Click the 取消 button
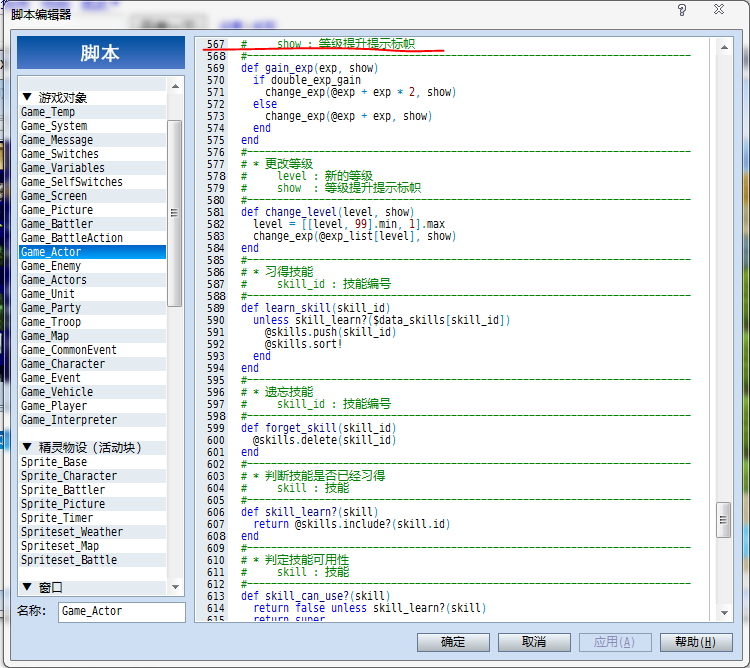 pyautogui.click(x=534, y=642)
